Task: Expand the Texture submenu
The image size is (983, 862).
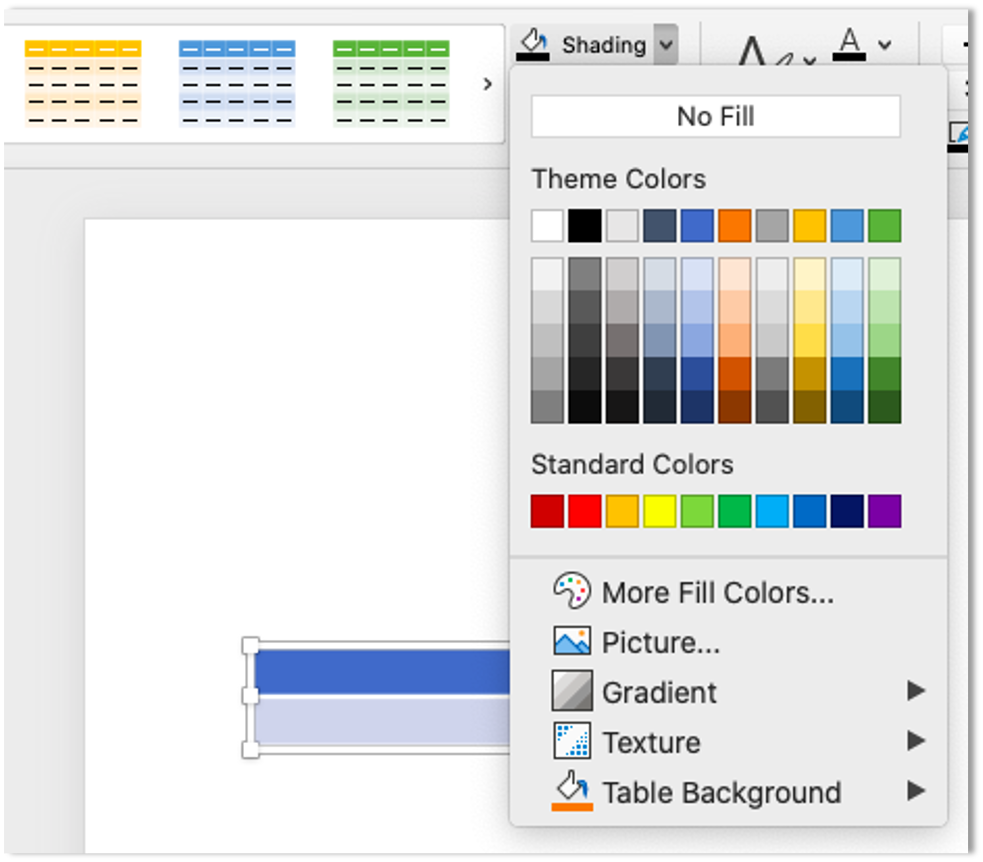Action: click(x=918, y=742)
